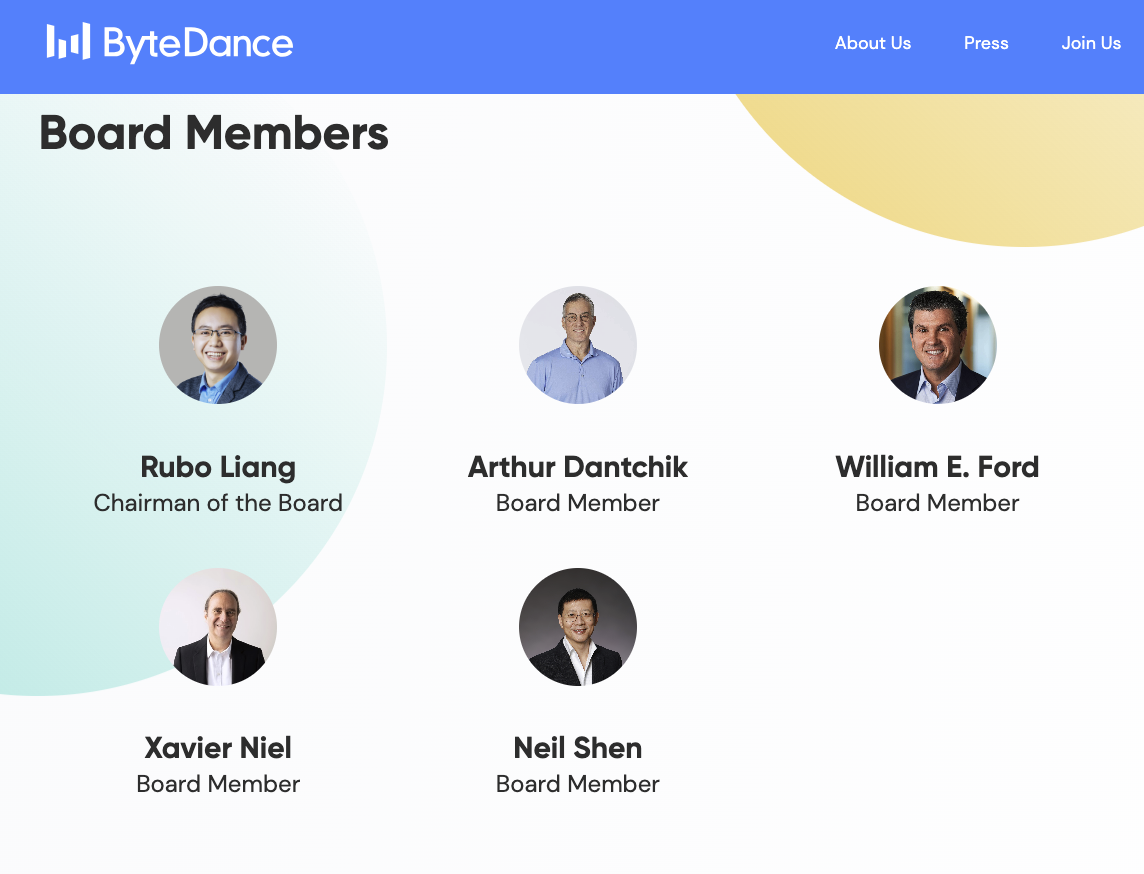Select Board Member label below William E. Ford

(x=937, y=503)
